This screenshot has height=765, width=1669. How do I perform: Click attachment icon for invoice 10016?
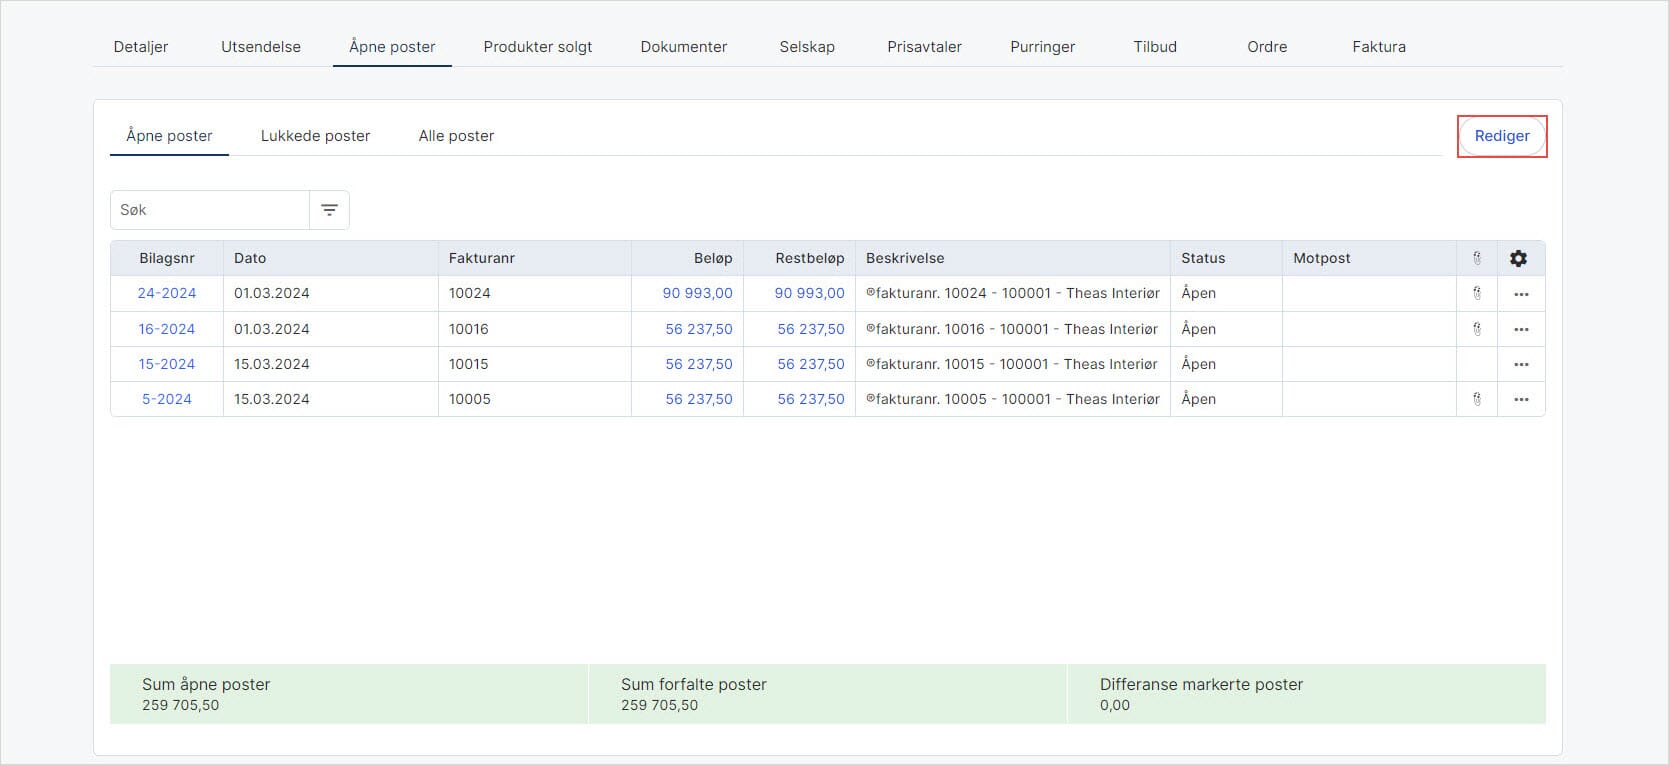pyautogui.click(x=1476, y=329)
